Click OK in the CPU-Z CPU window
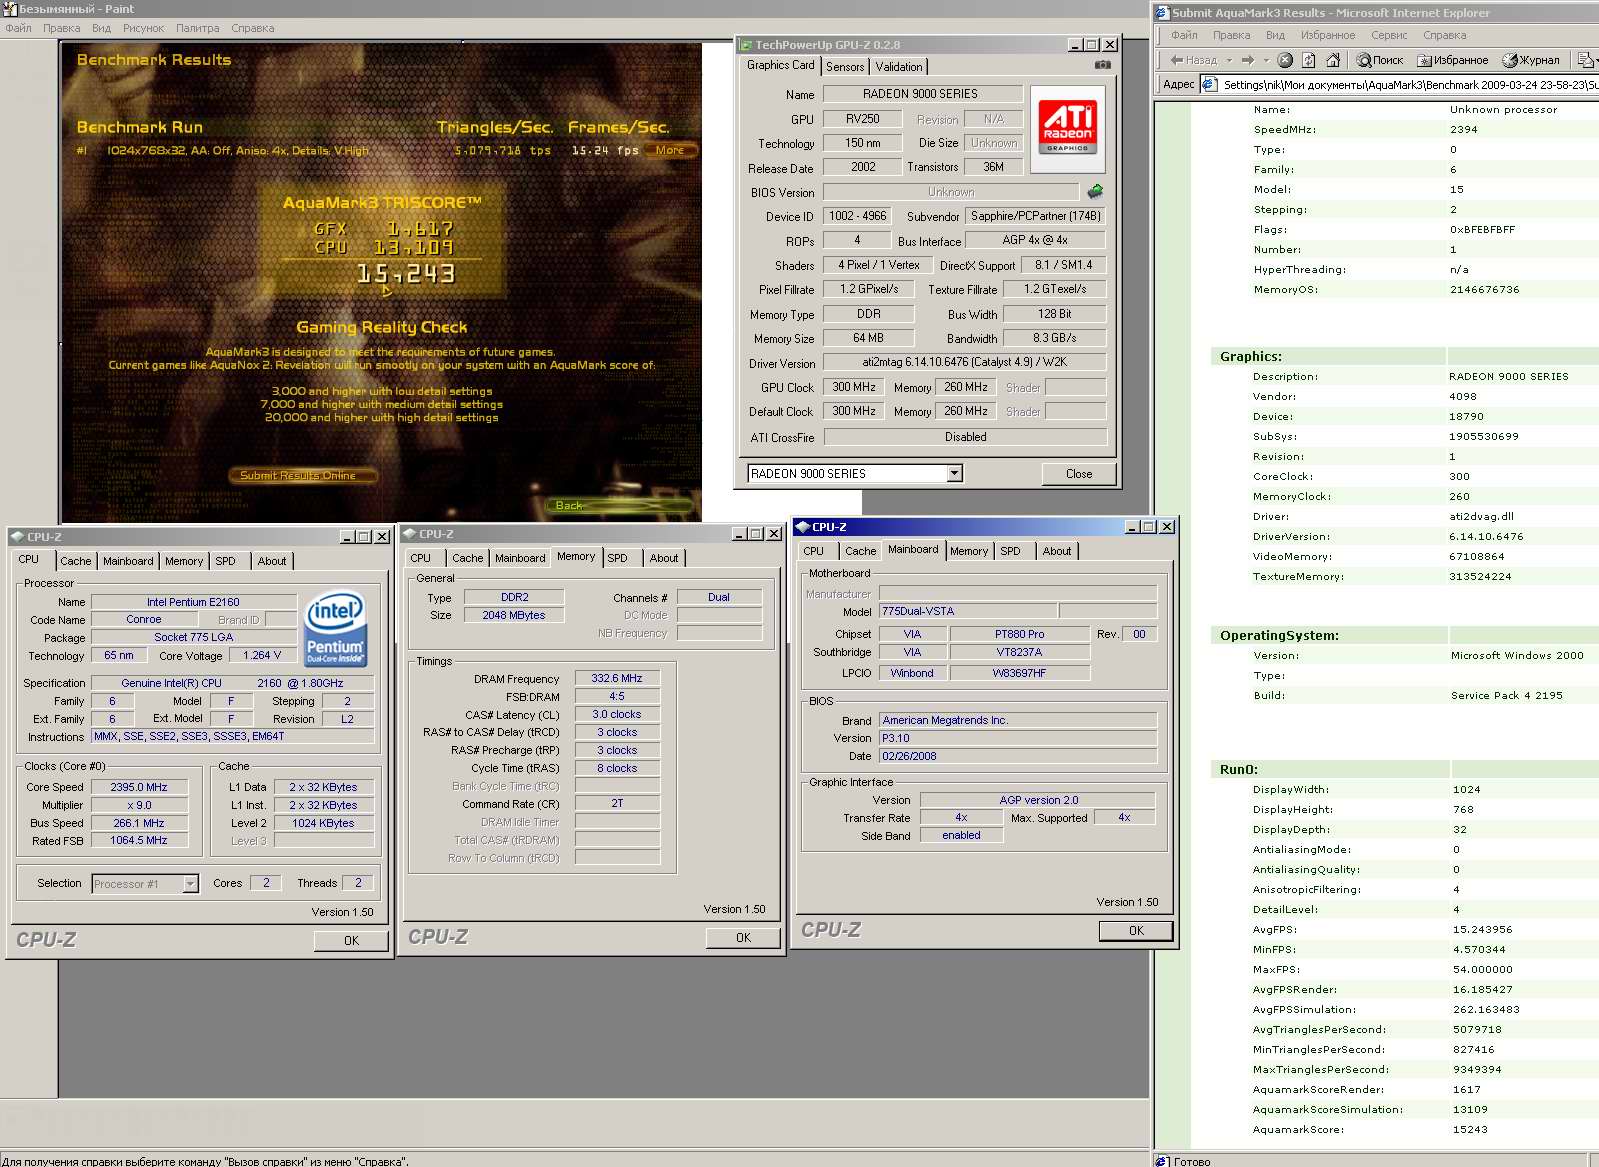1599x1167 pixels. pos(351,941)
